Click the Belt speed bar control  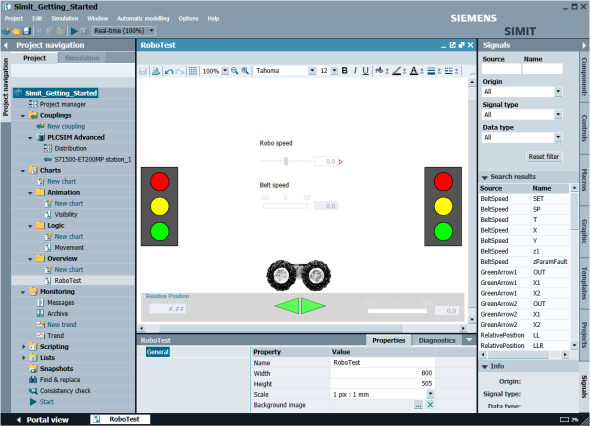(x=285, y=206)
